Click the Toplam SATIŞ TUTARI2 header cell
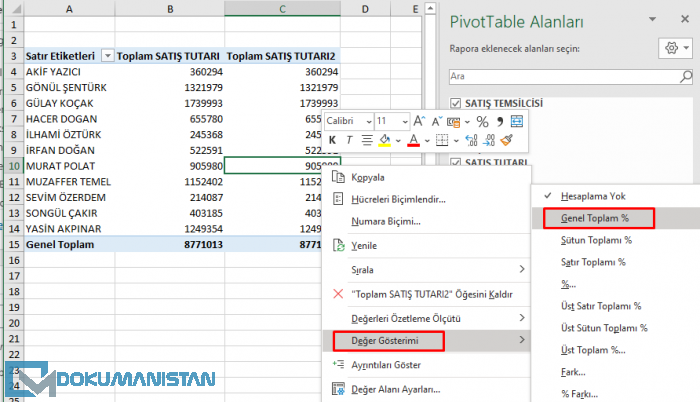This screenshot has height=402, width=700. [282, 56]
